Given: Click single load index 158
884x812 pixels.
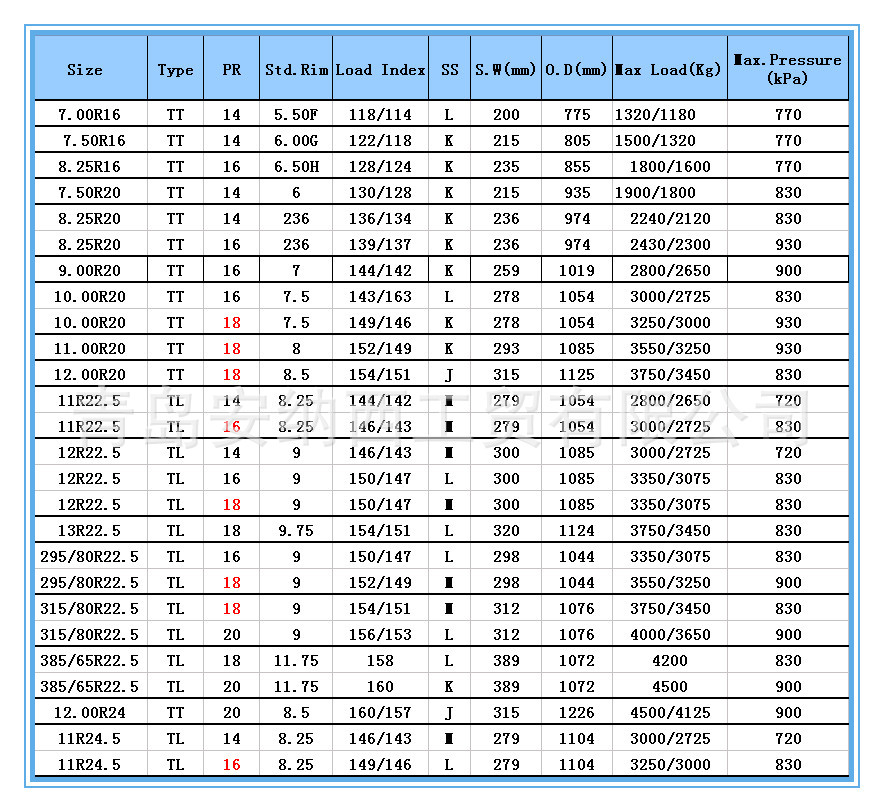Looking at the screenshot, I should [x=380, y=660].
